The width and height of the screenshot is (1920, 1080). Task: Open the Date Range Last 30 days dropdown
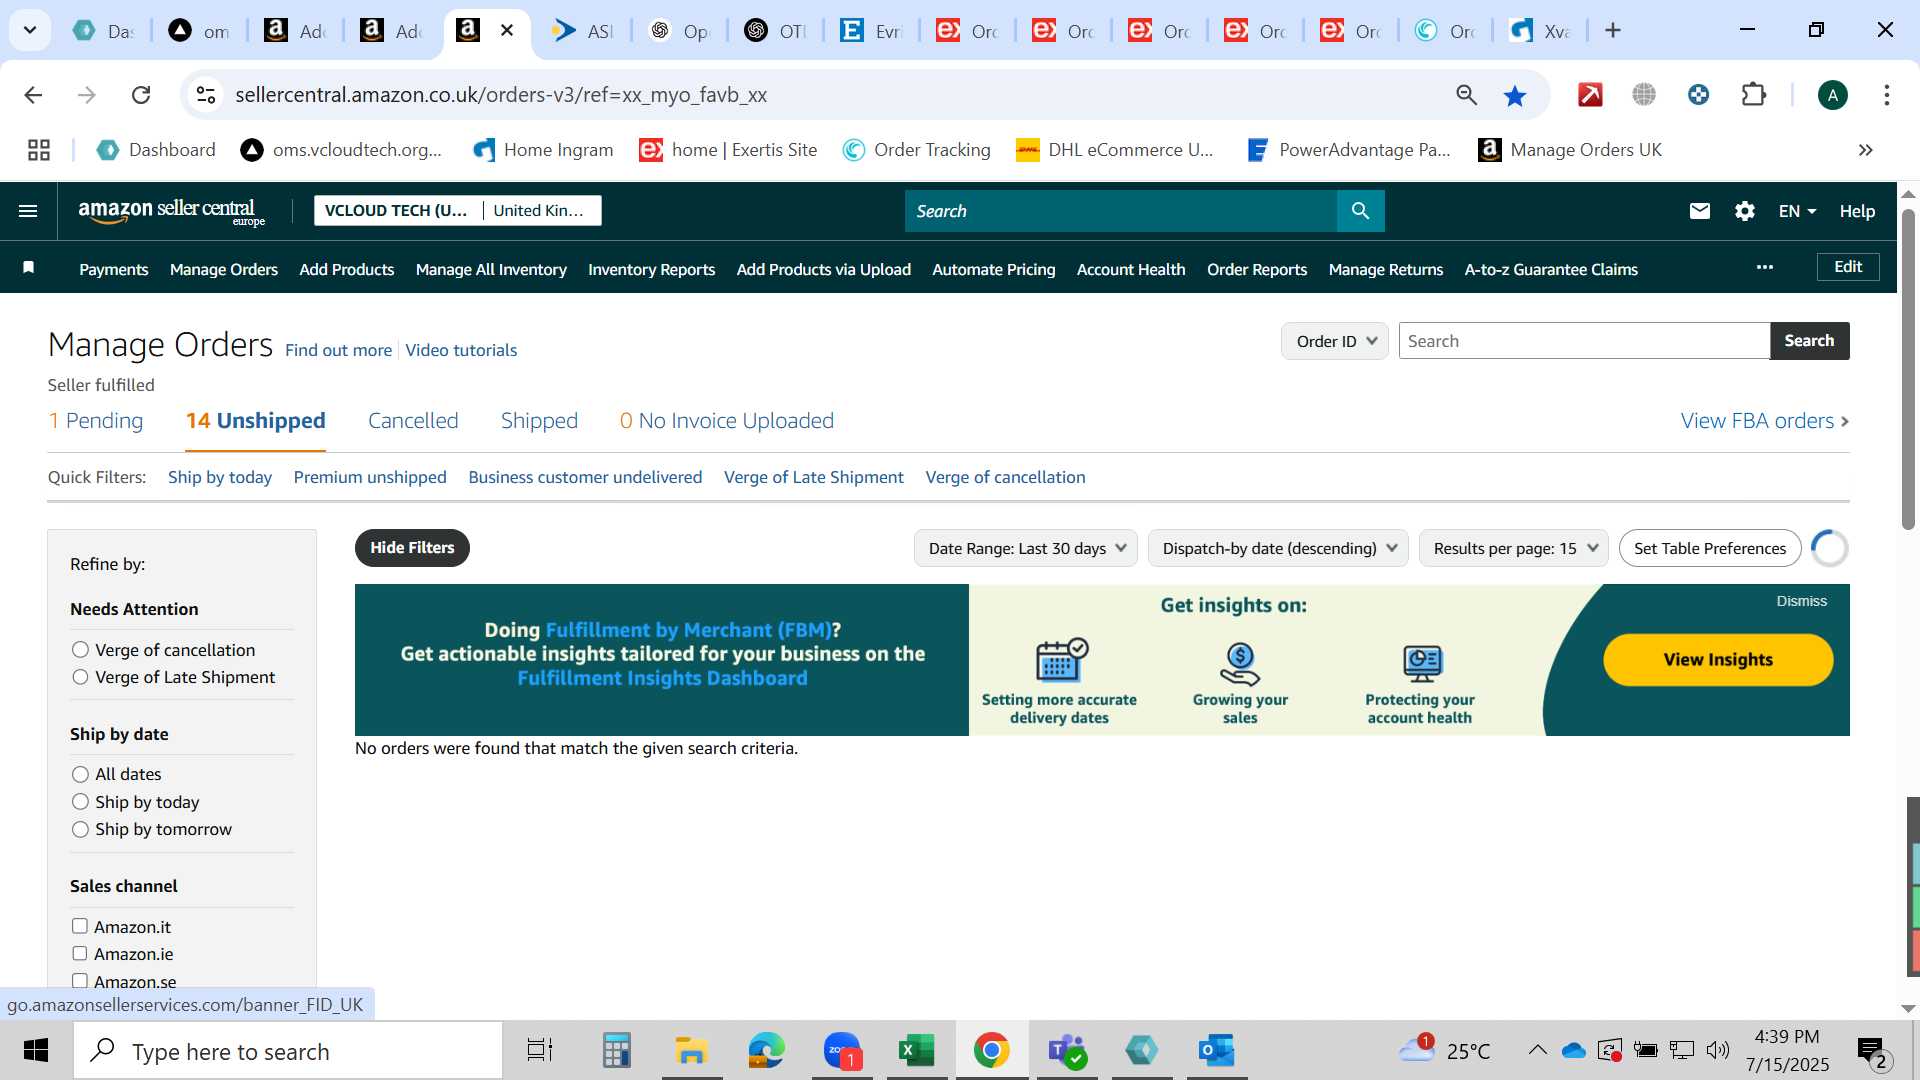1025,548
